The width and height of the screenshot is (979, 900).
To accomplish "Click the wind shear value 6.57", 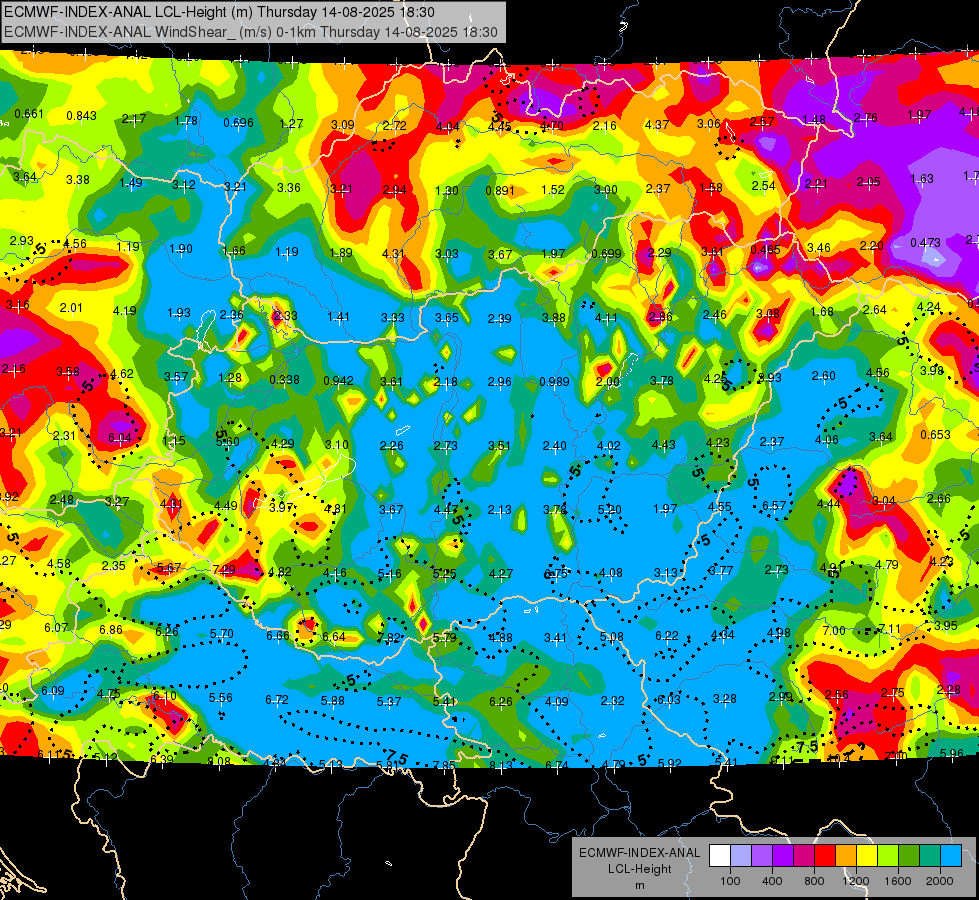I will click(774, 505).
